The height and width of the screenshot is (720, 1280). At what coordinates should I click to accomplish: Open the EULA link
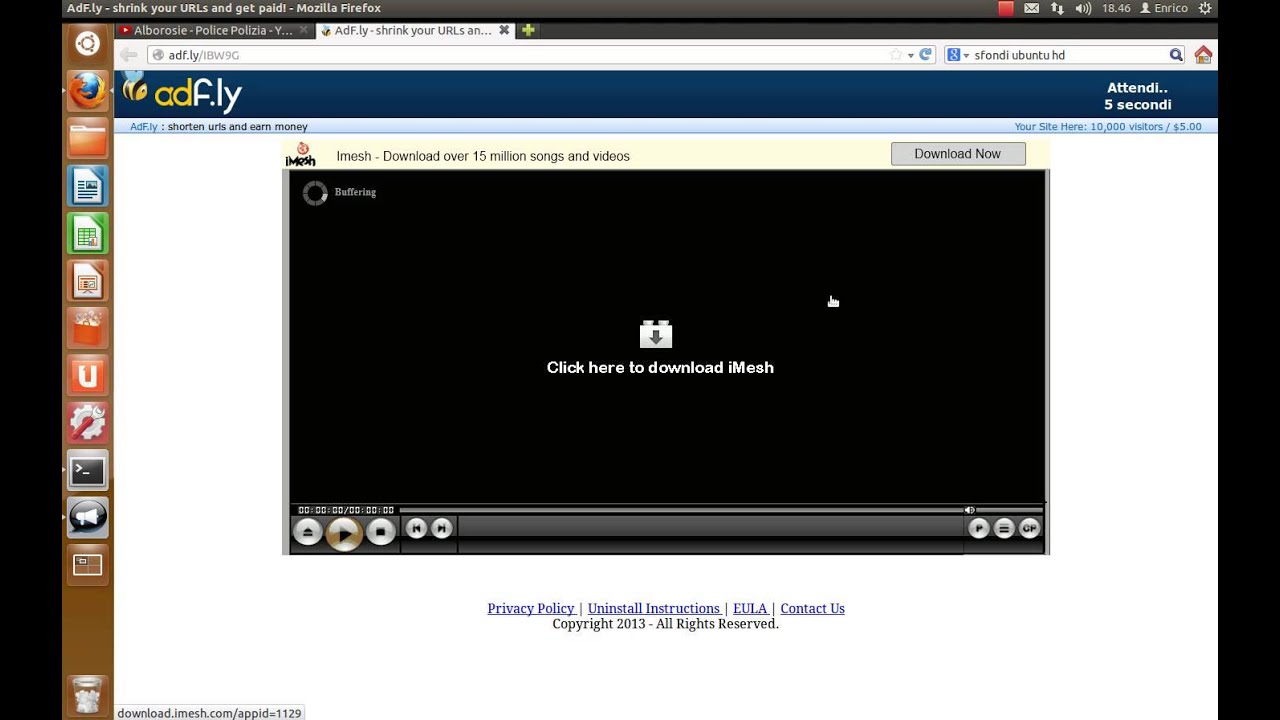(750, 608)
